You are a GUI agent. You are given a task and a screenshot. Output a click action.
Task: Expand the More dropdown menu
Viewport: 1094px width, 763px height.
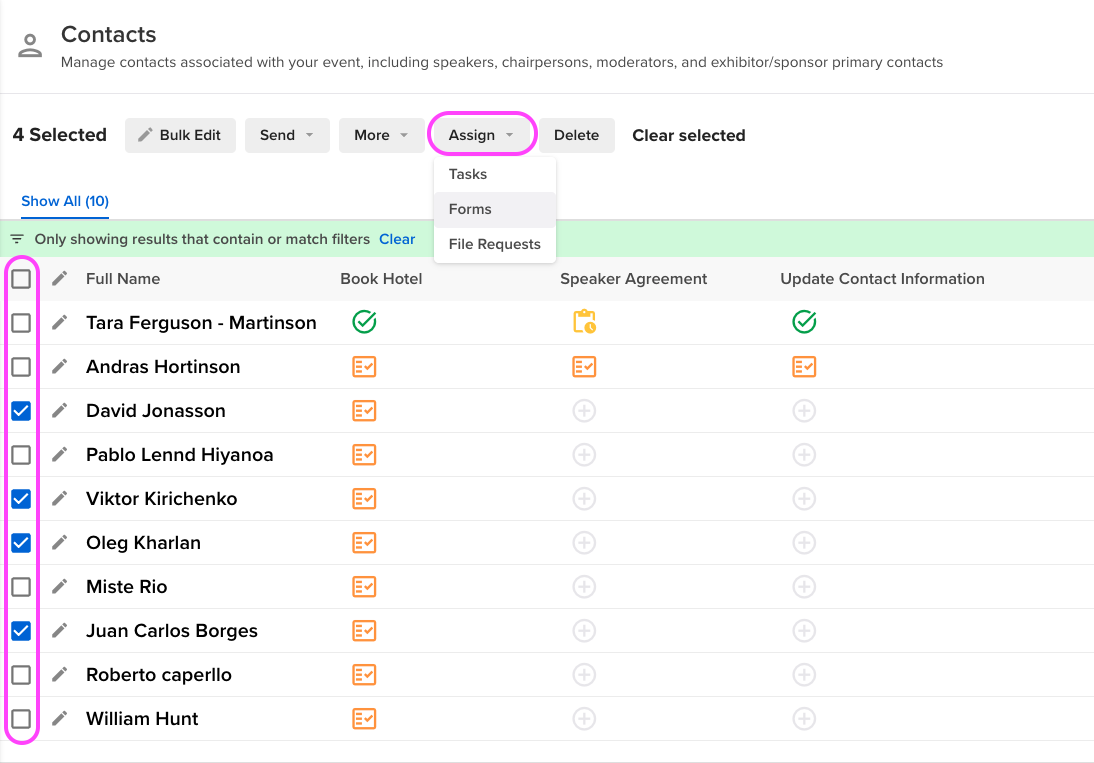pyautogui.click(x=381, y=135)
